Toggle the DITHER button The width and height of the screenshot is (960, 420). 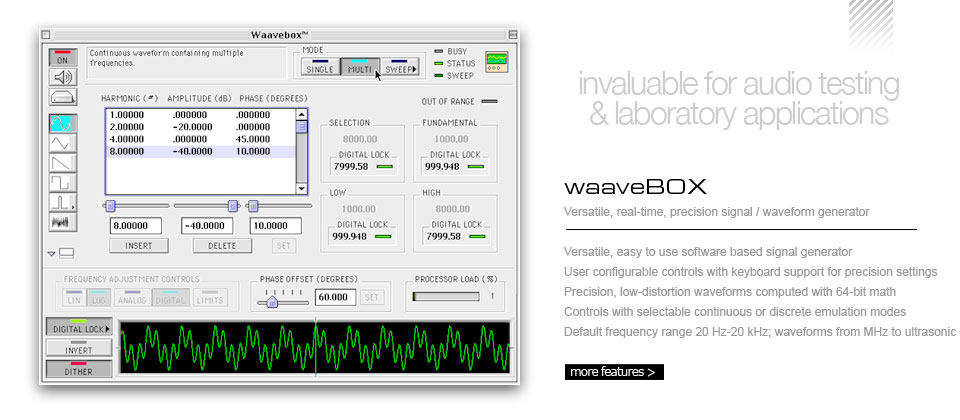click(x=79, y=369)
